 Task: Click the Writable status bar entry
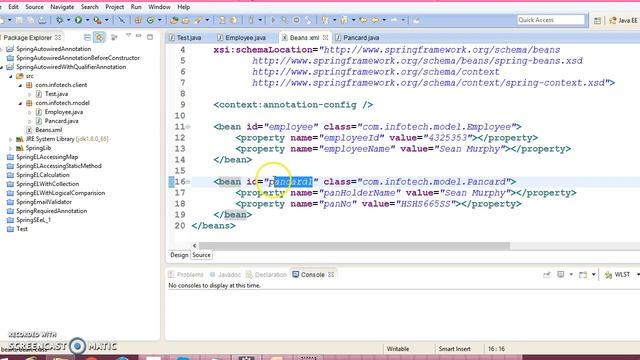pyautogui.click(x=398, y=349)
